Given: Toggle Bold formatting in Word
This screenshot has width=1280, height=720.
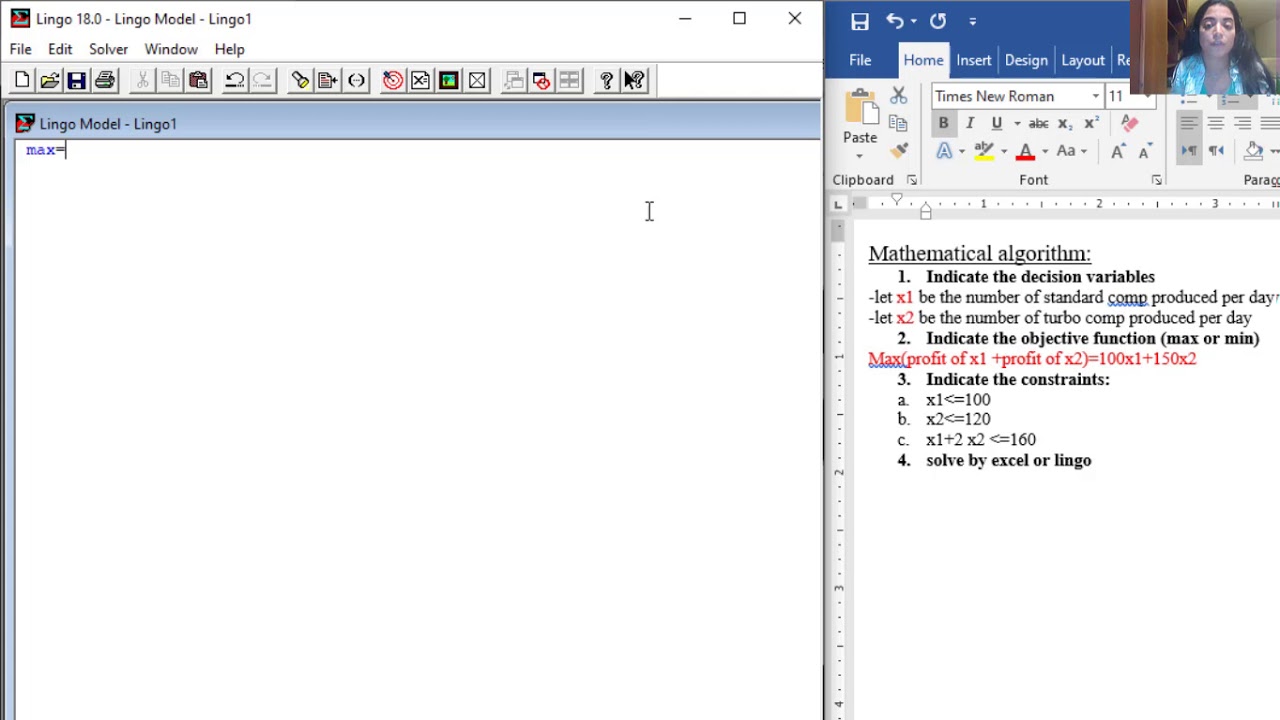Looking at the screenshot, I should pyautogui.click(x=943, y=123).
